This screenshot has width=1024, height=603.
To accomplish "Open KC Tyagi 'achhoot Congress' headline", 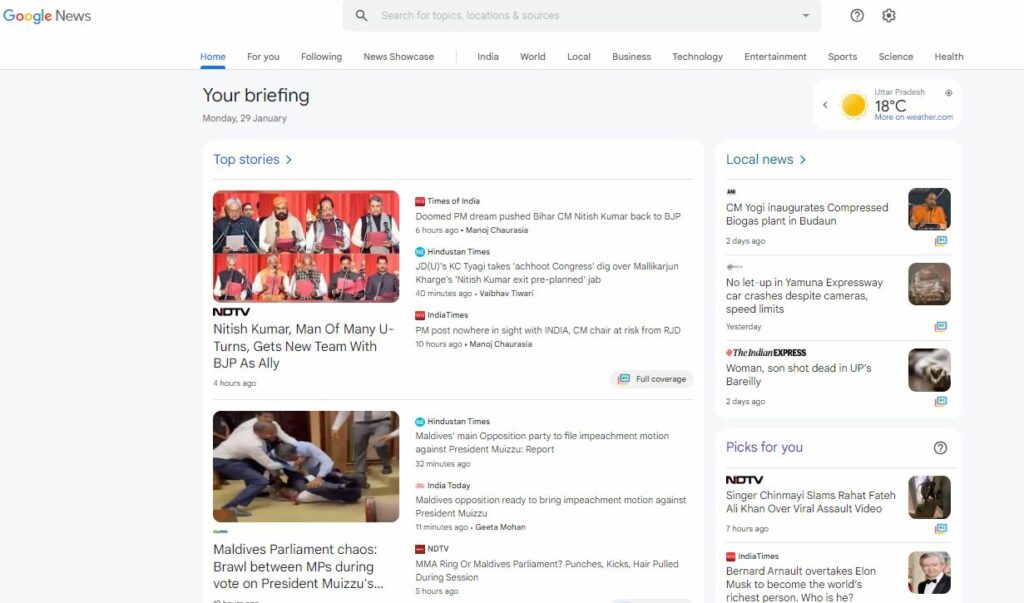I will point(547,273).
